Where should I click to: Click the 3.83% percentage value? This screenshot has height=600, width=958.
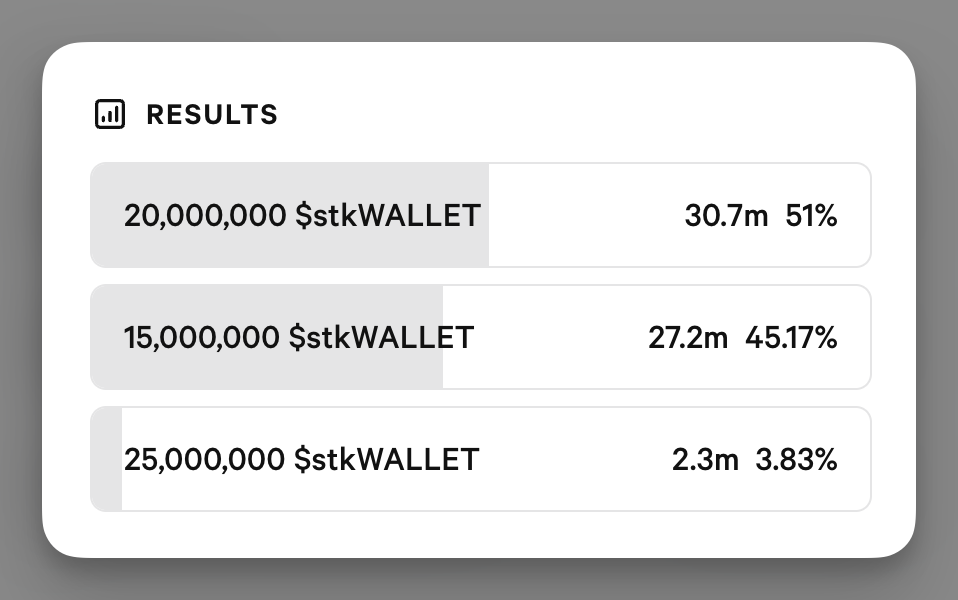click(x=796, y=459)
